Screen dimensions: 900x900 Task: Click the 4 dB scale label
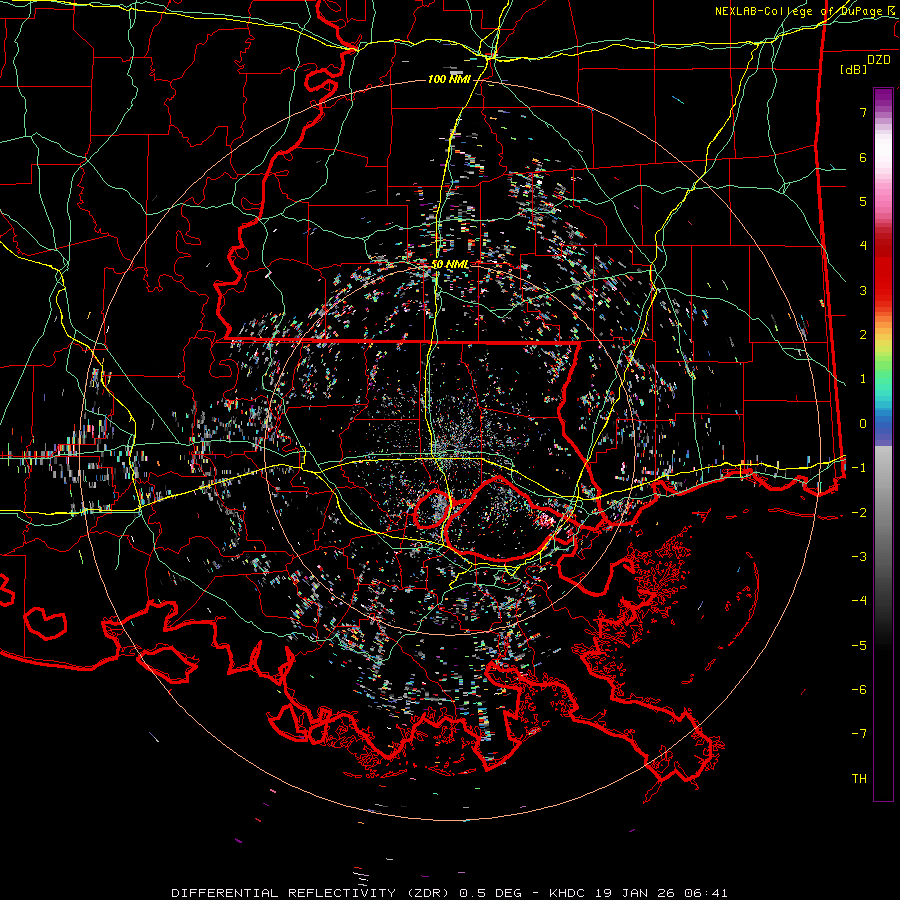(x=863, y=246)
